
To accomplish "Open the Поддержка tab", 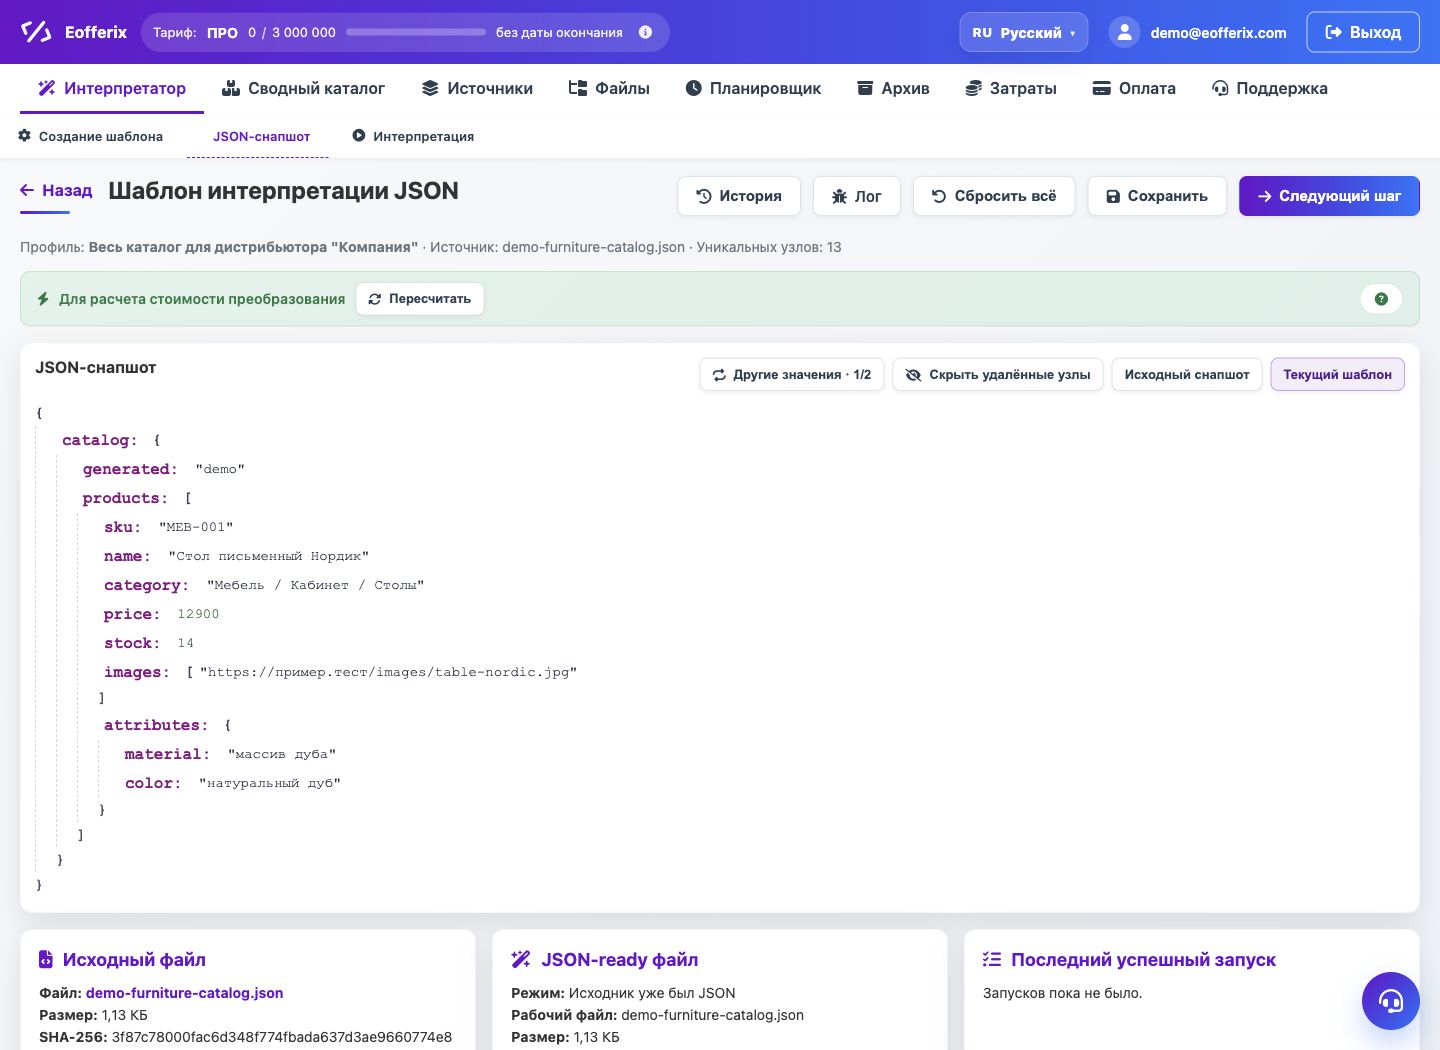I will 1270,88.
